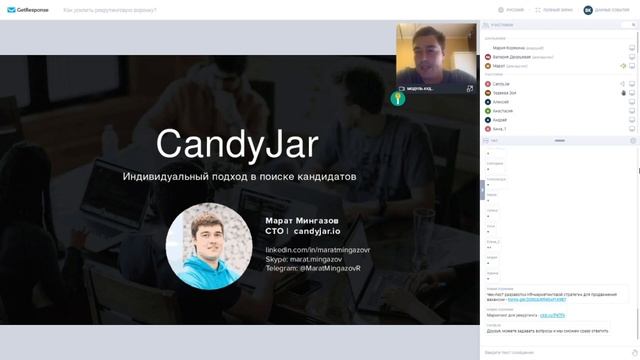This screenshot has height=360, width=640.
Task: Click the avatar in the Анастасия row
Action: pos(488,111)
